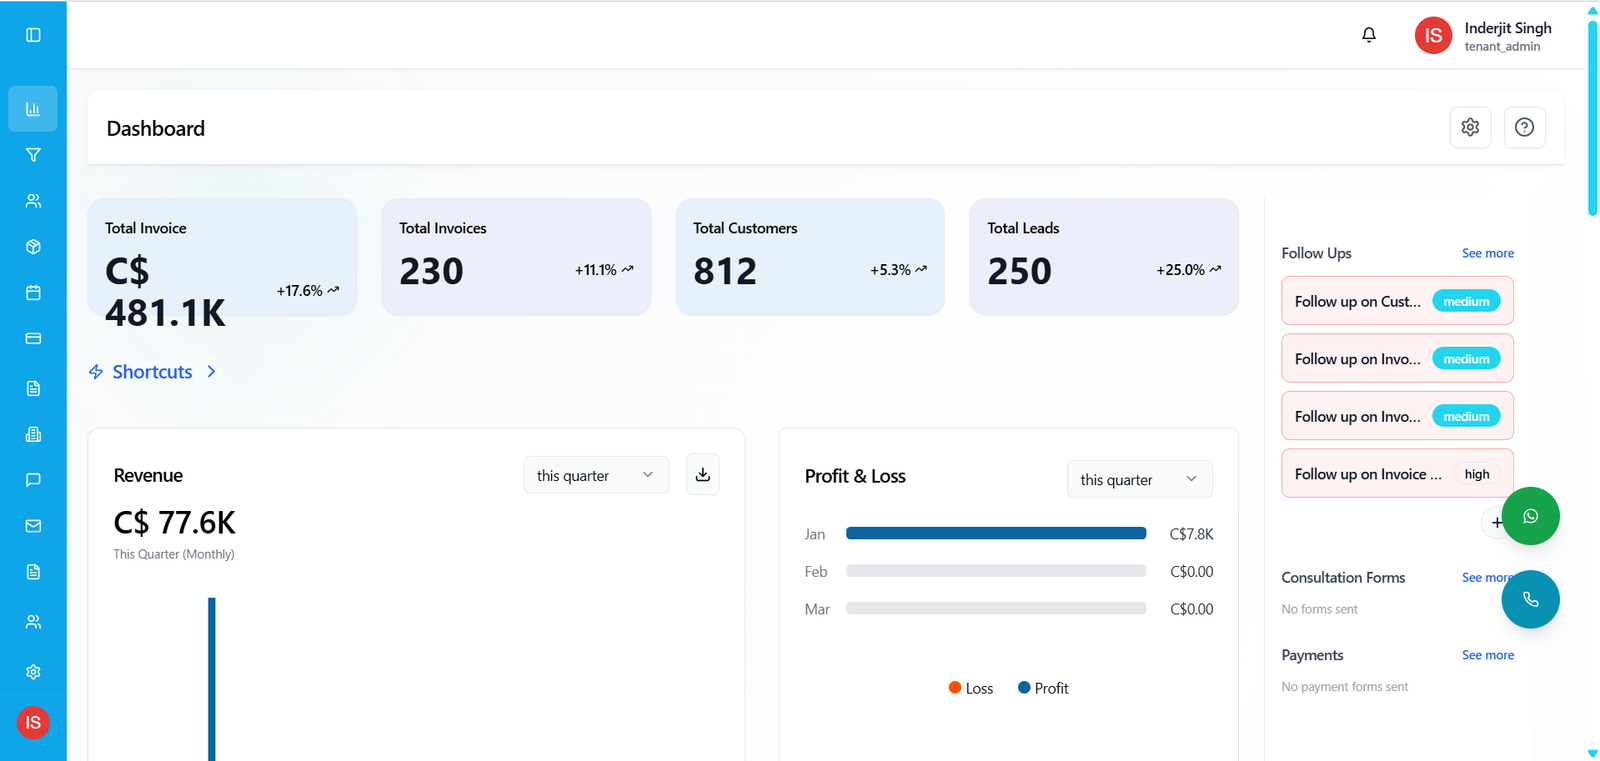
Task: Open the calendar icon in sidebar
Action: (33, 293)
